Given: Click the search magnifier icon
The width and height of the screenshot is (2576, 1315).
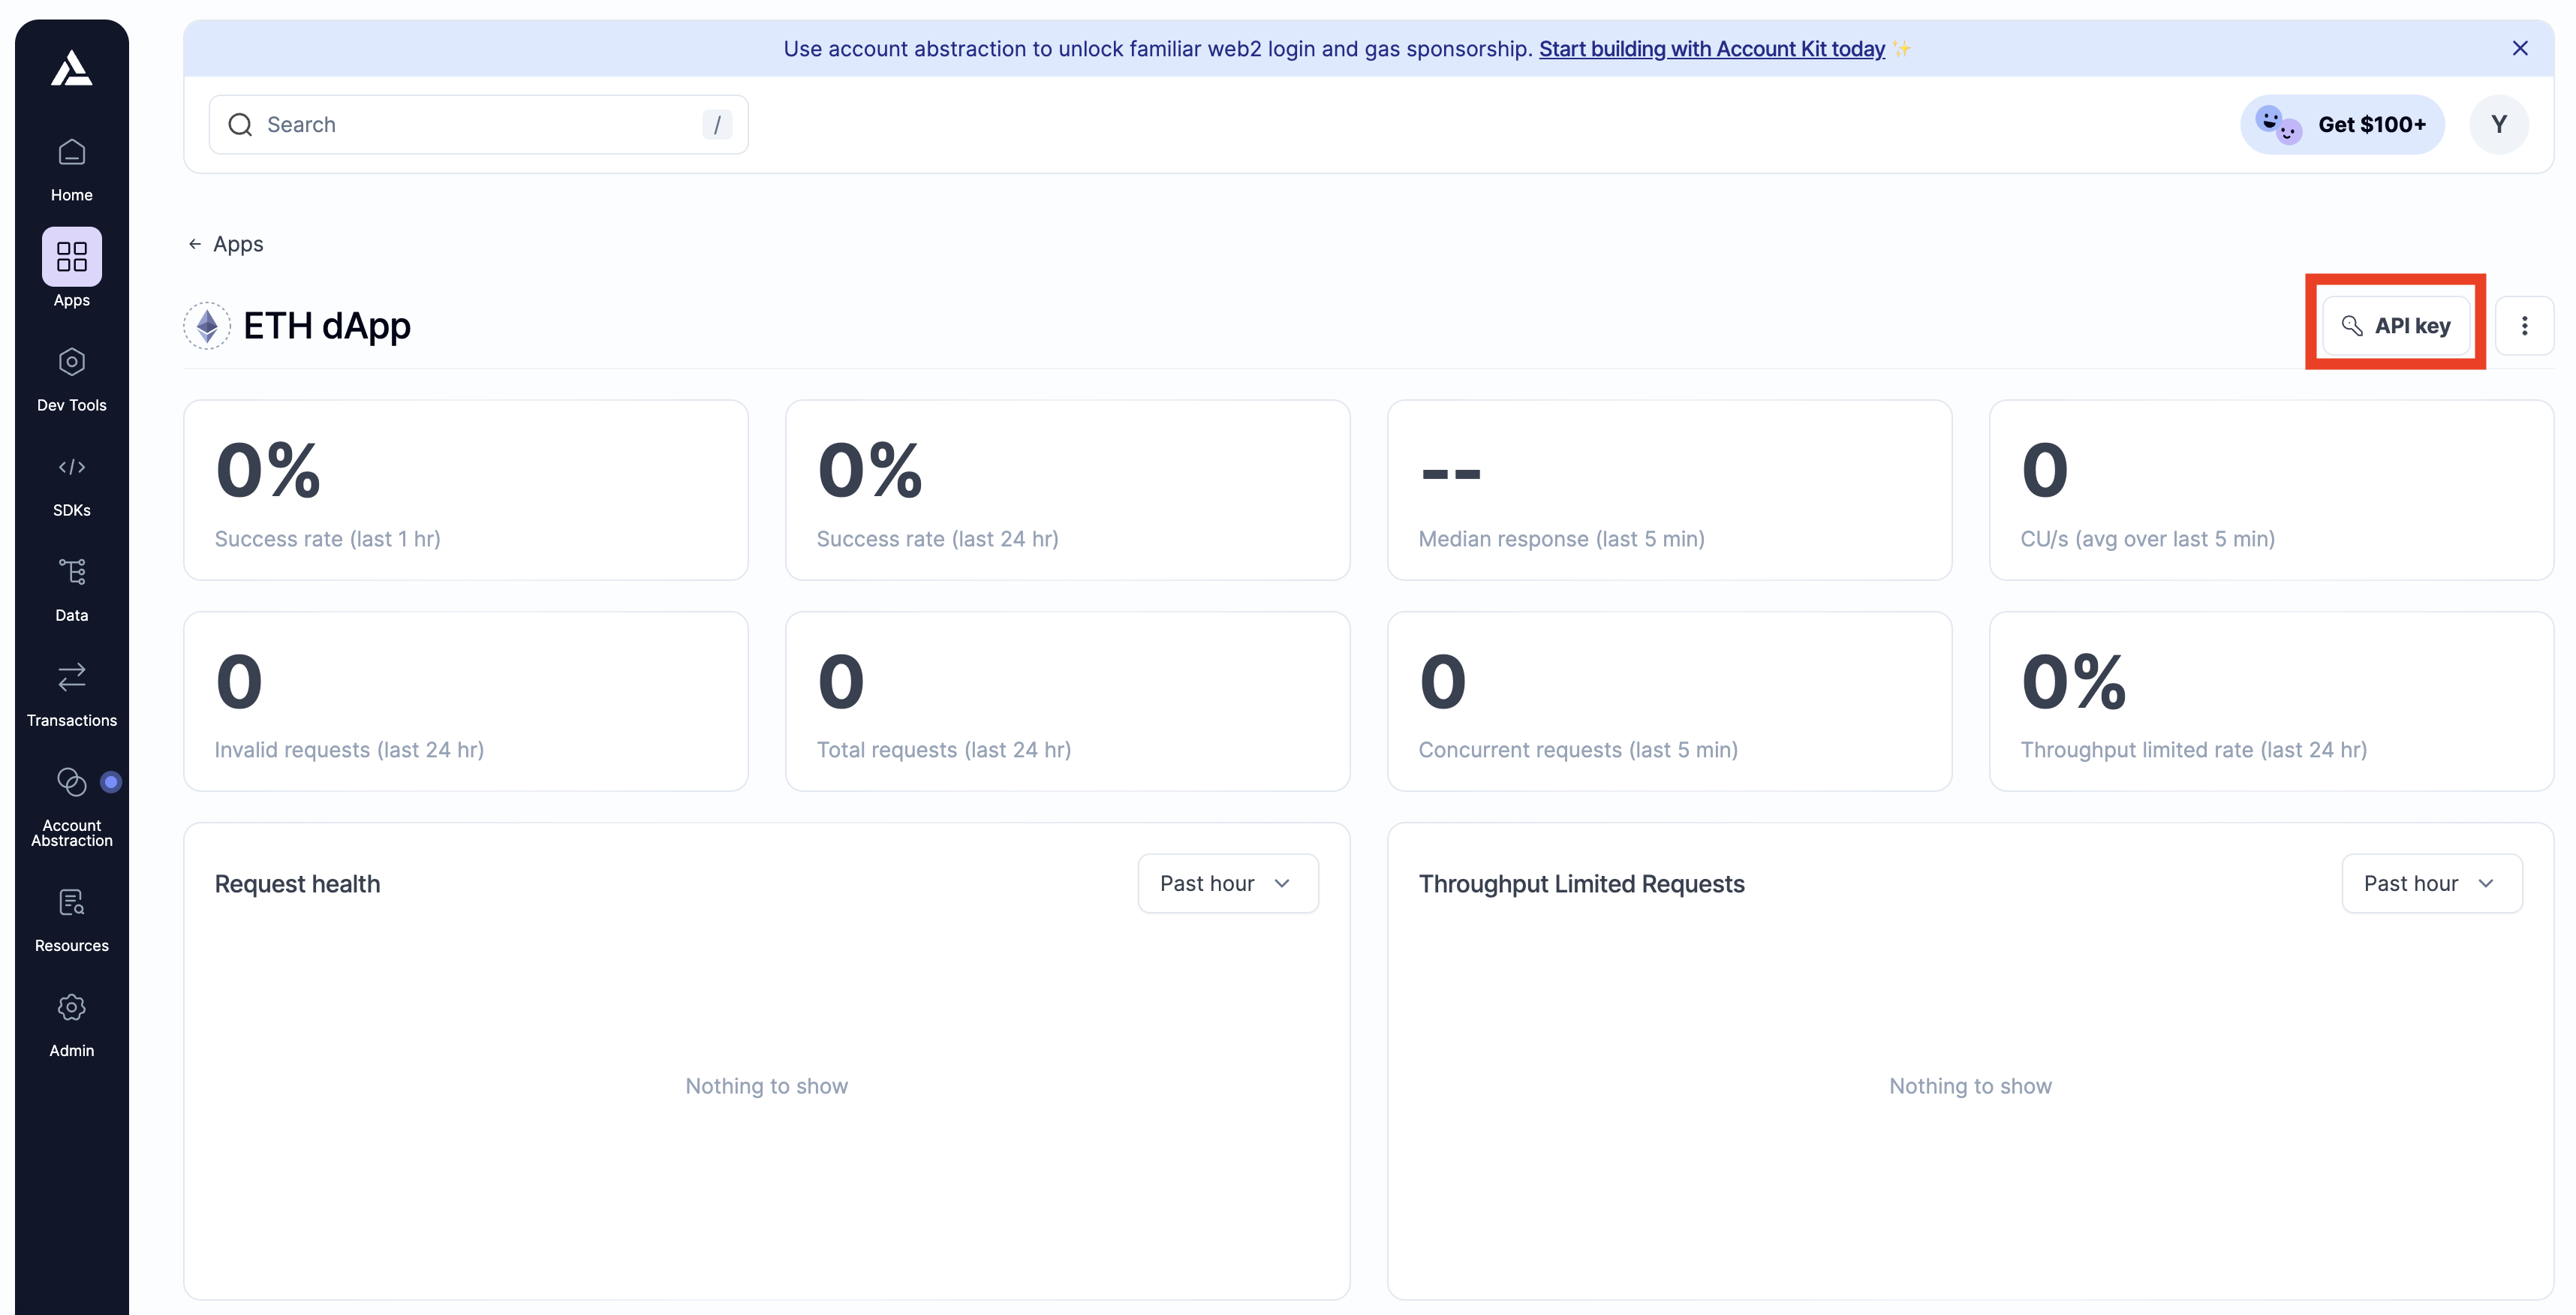Looking at the screenshot, I should (x=240, y=124).
